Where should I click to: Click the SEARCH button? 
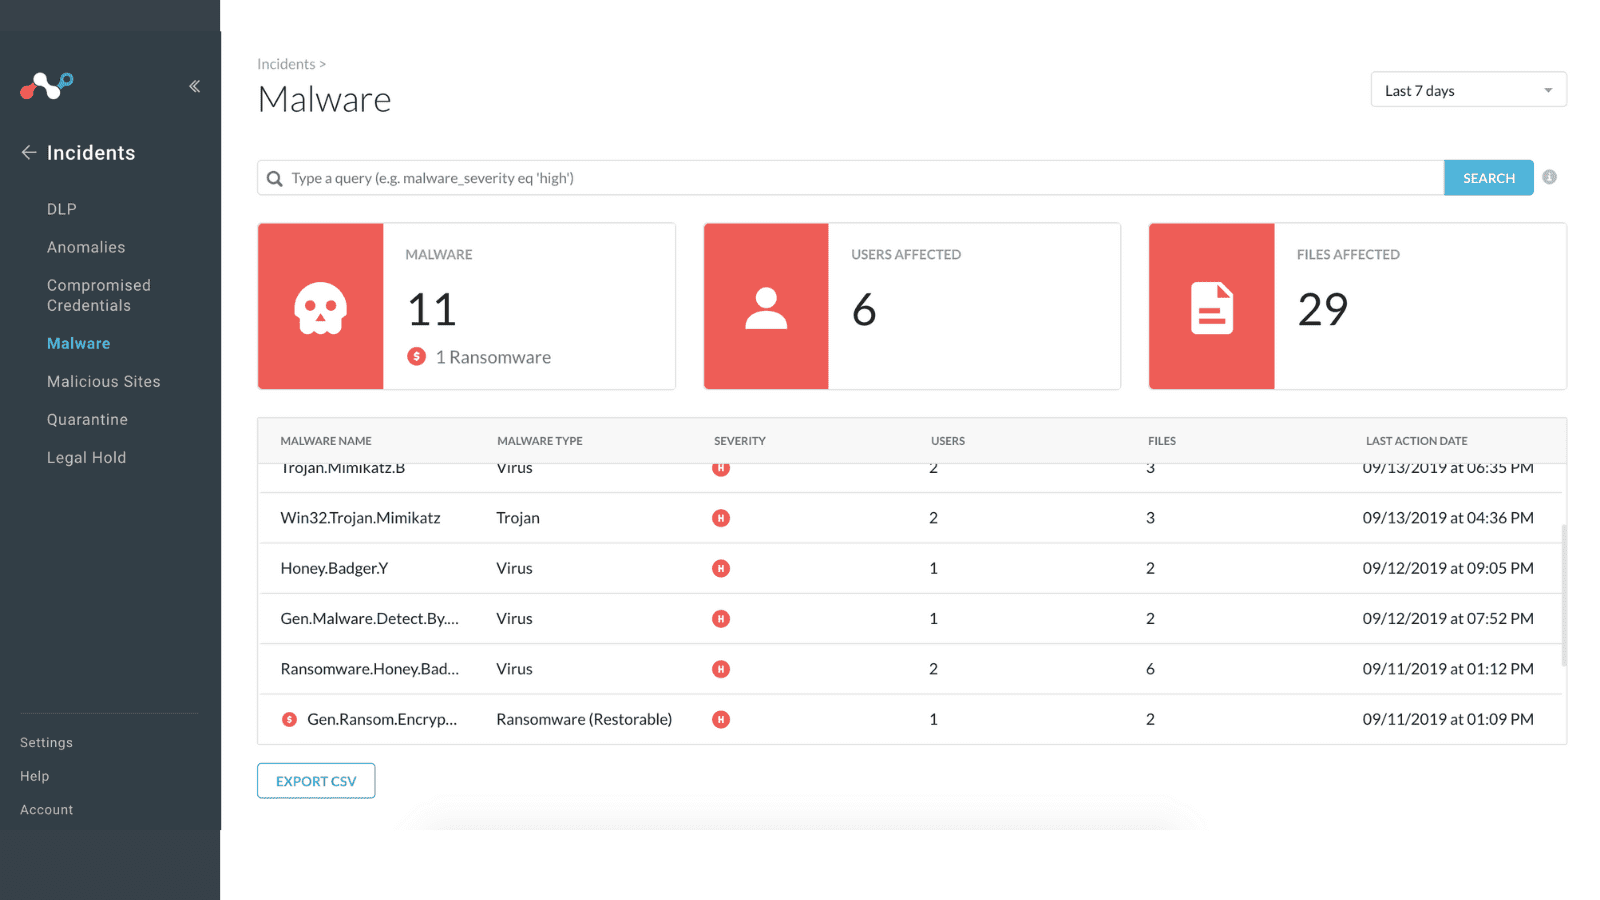pos(1488,178)
